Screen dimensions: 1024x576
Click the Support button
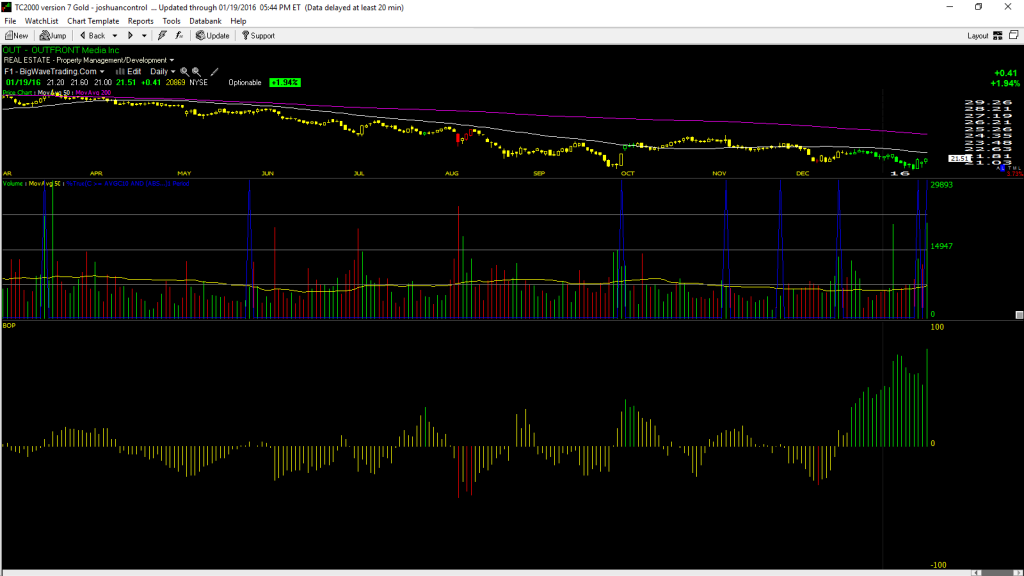coord(259,36)
